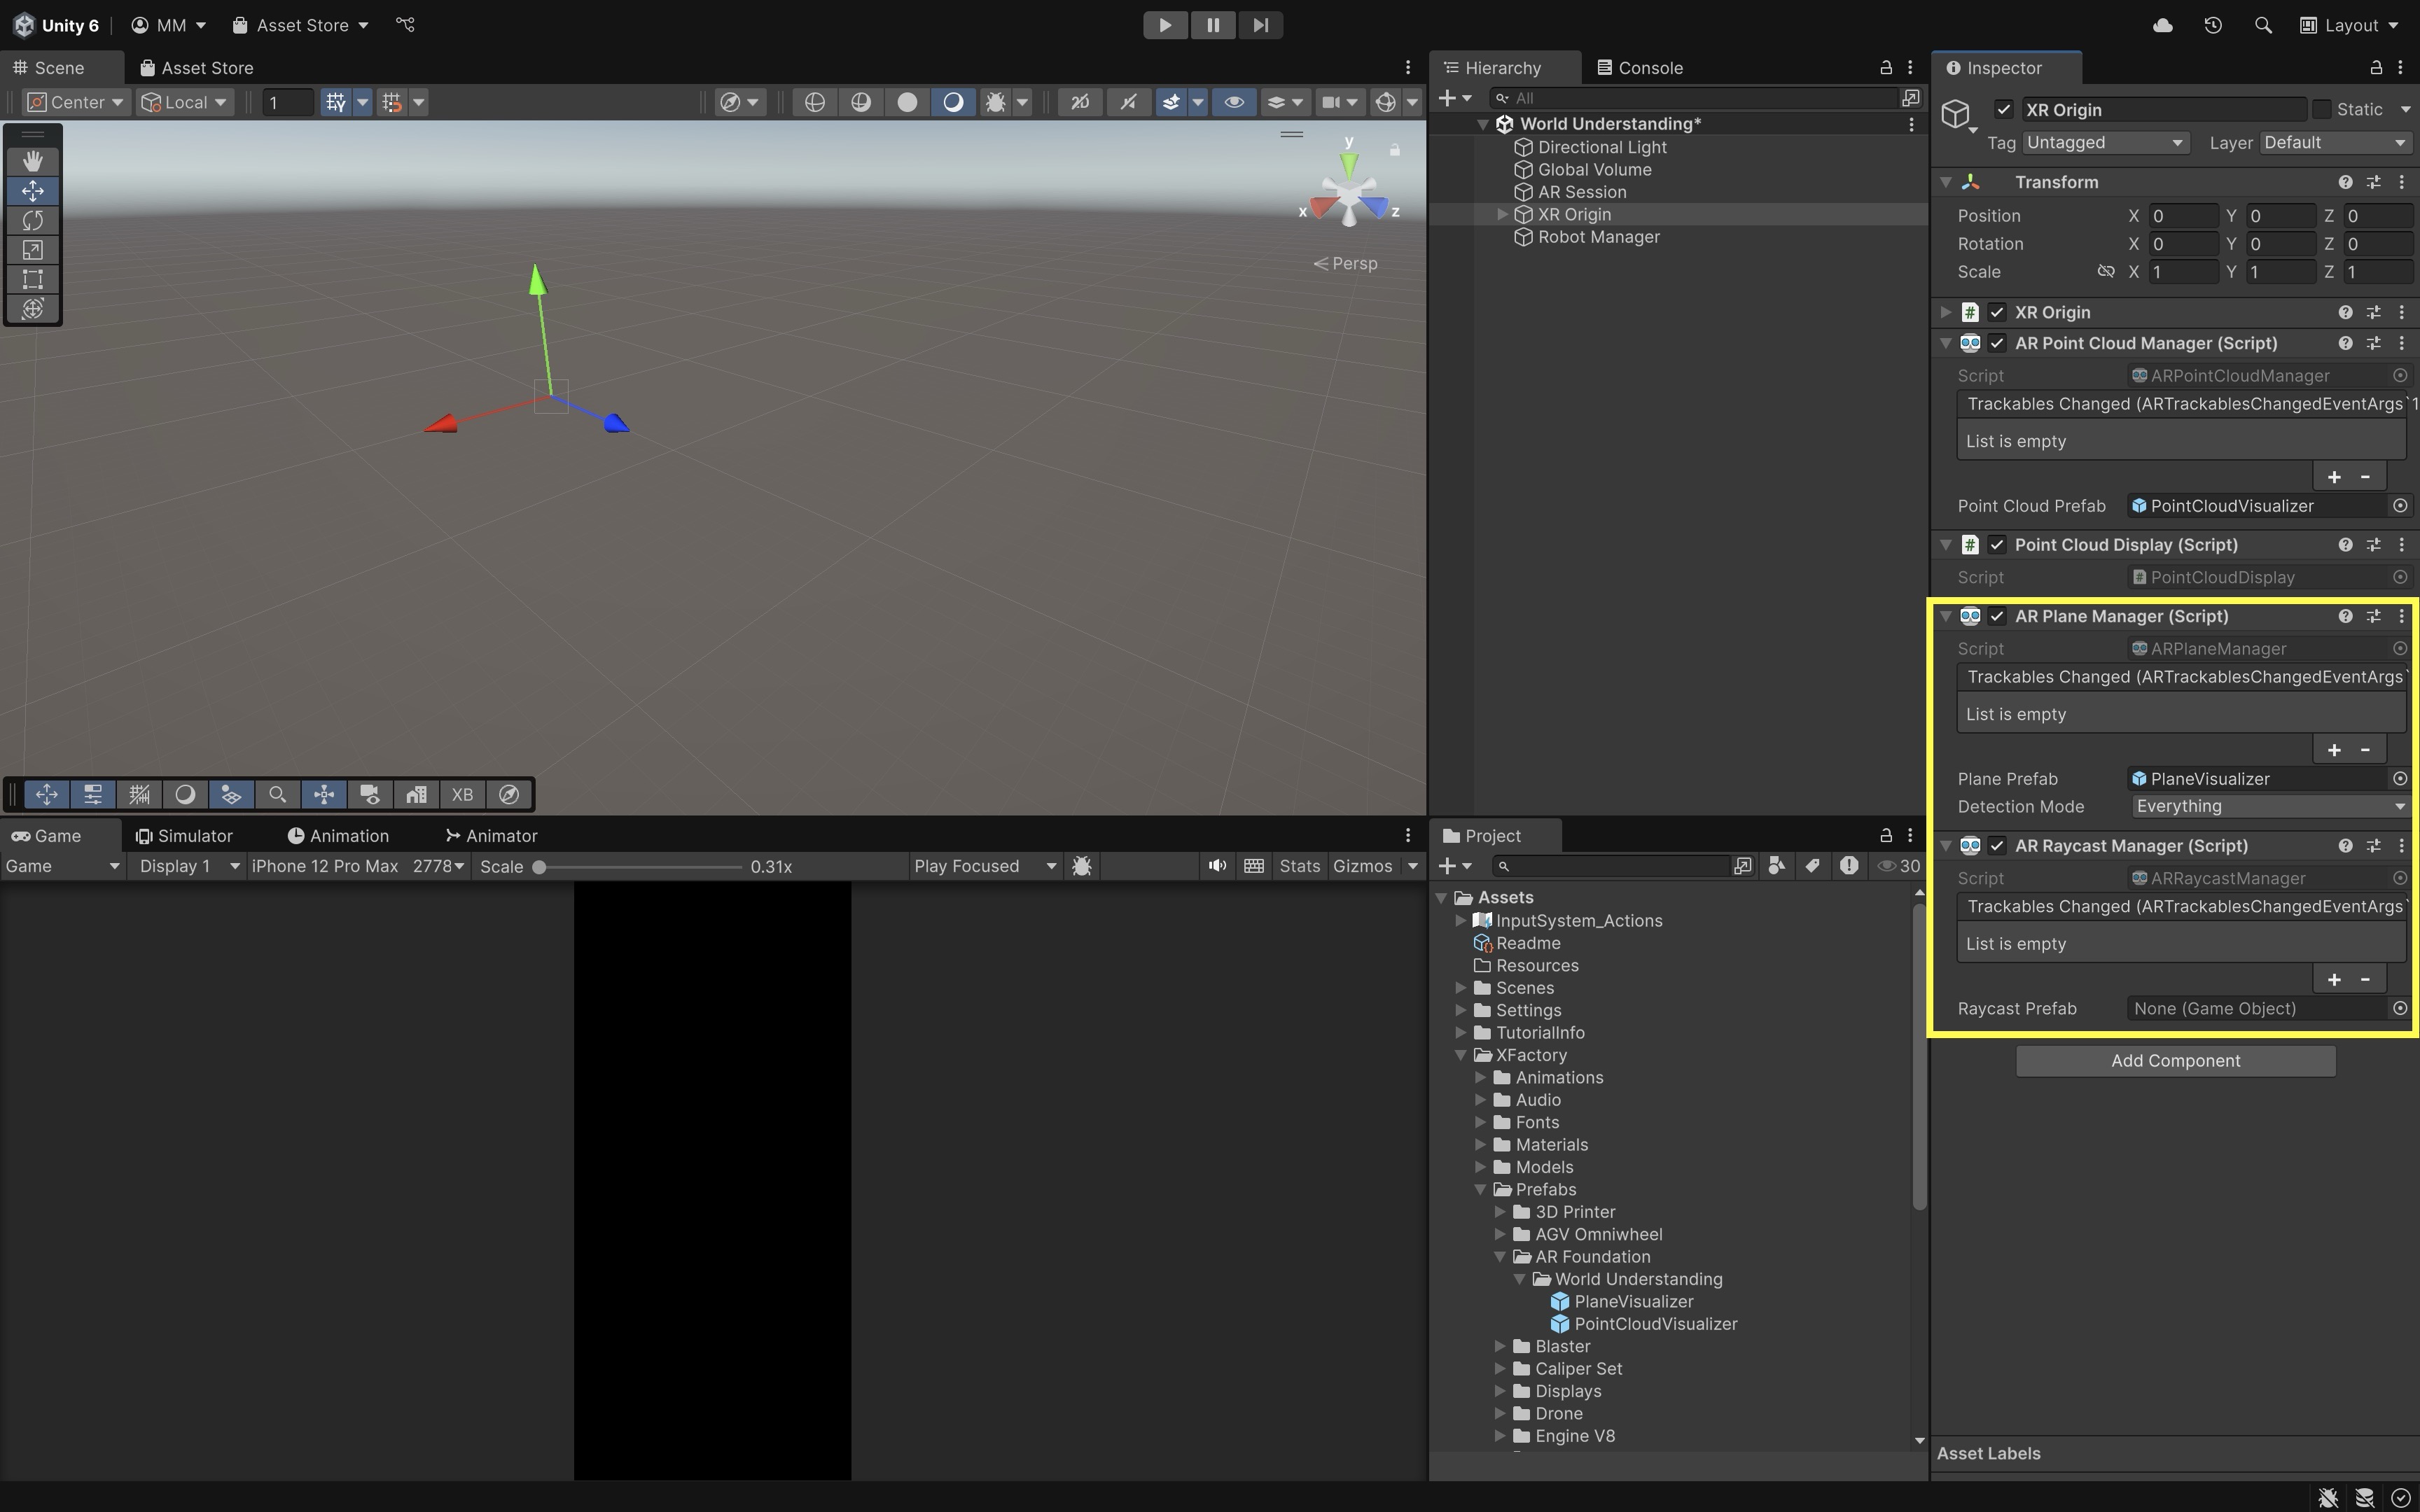Open the Detection Mode dropdown
Screen dimensions: 2420x1512
pos(2268,806)
